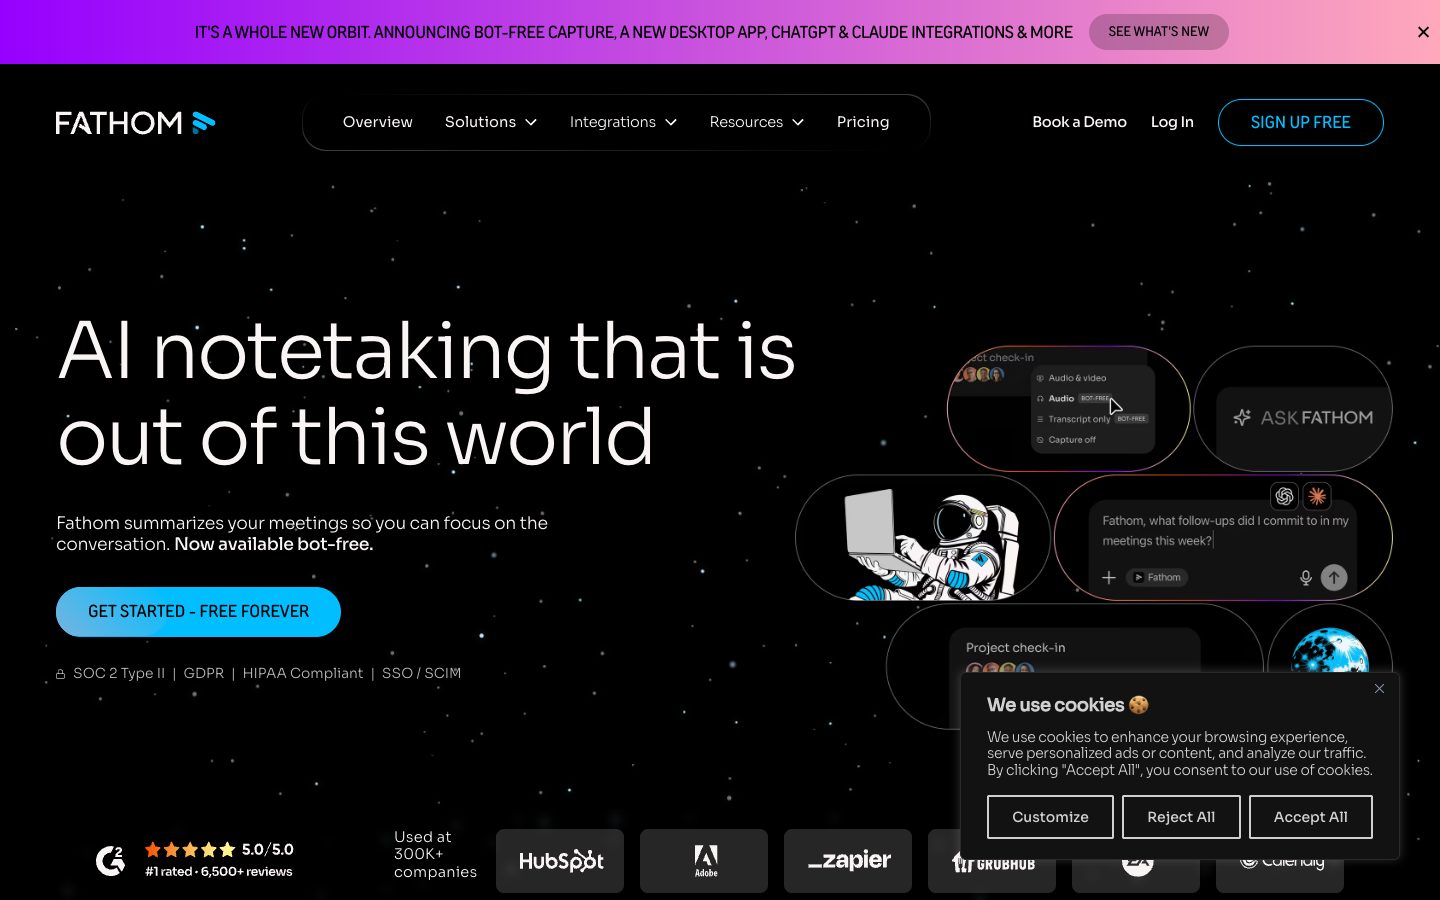
Task: Open the Resources menu item
Action: (746, 122)
